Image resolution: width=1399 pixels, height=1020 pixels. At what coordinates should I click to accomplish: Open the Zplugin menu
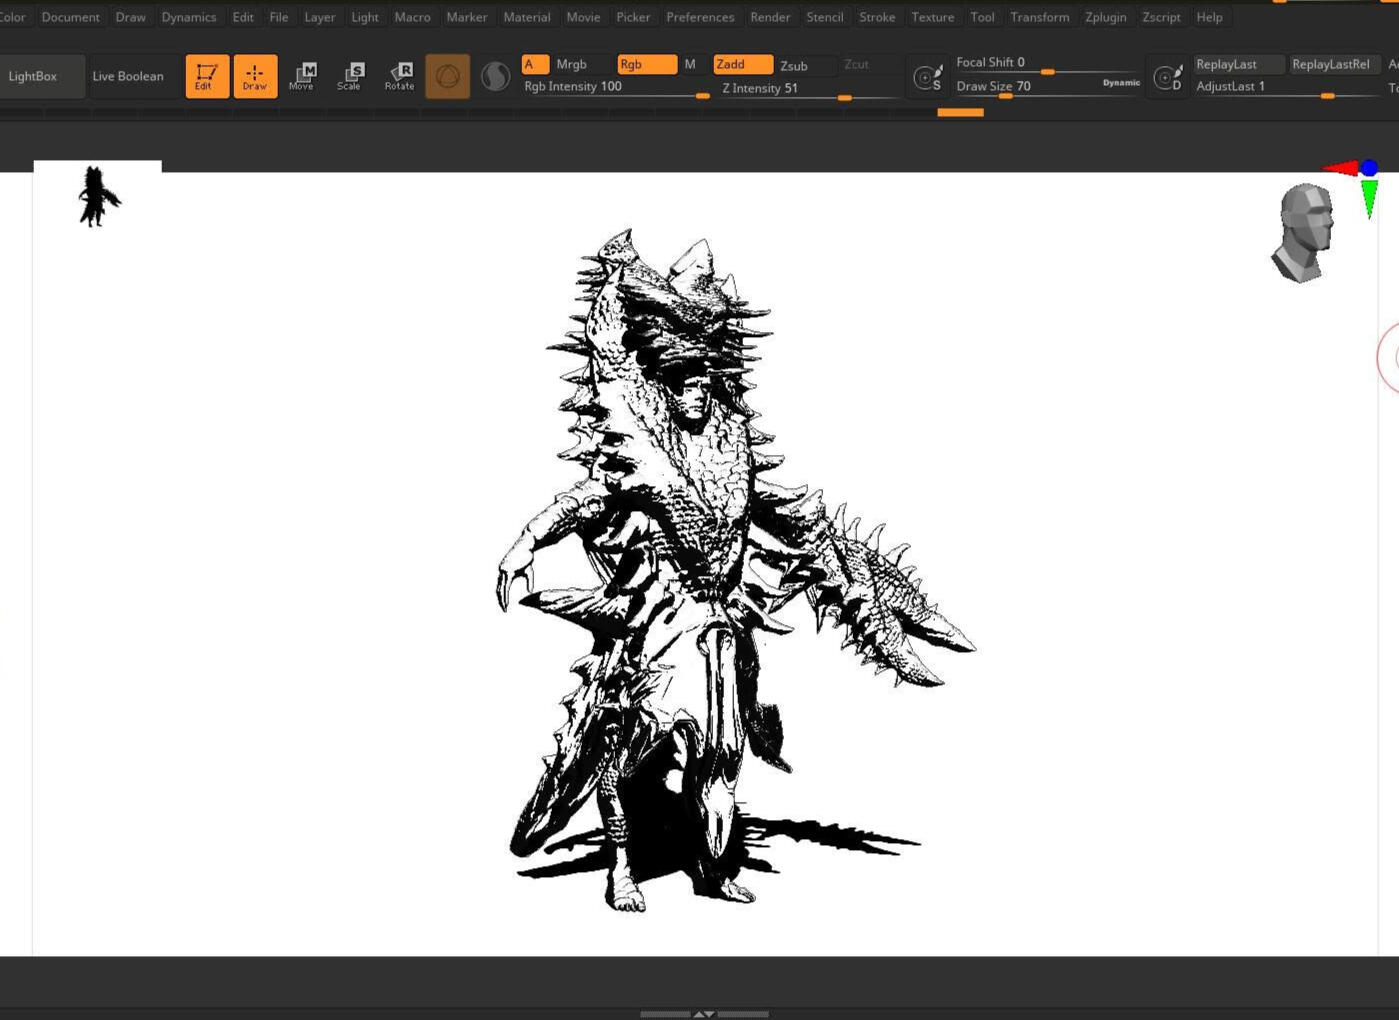tap(1105, 17)
